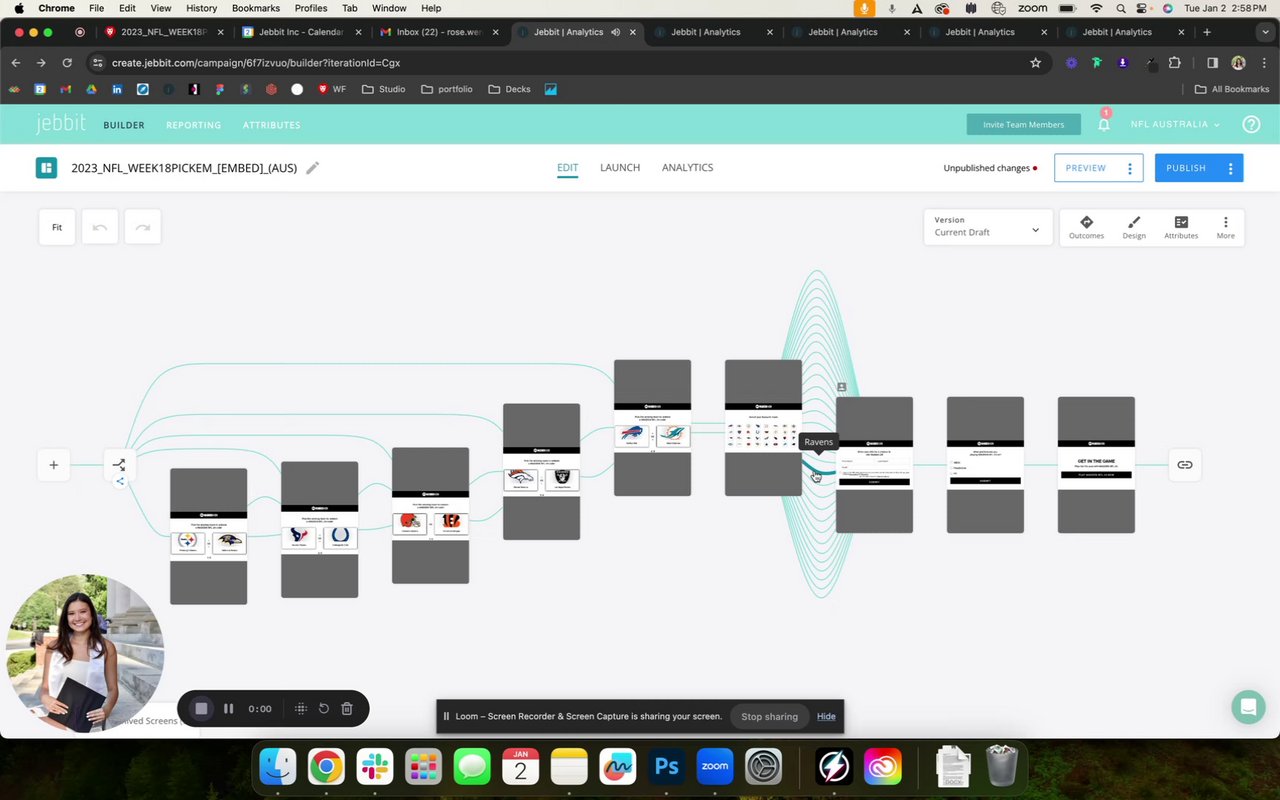
Task: Open the All Bookmarks folder
Action: [1232, 89]
